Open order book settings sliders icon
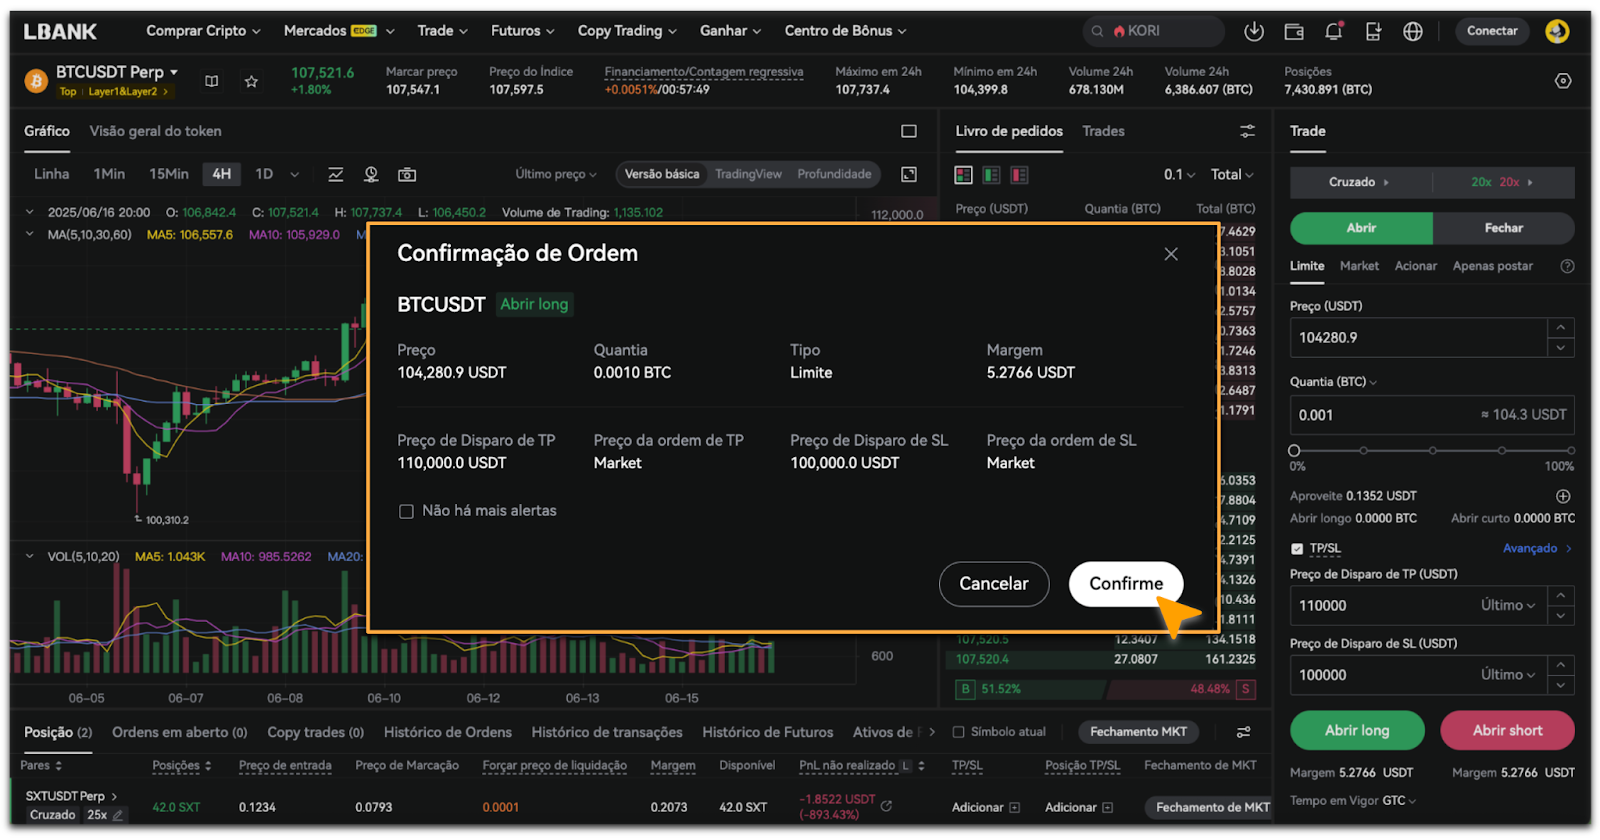 (x=1247, y=132)
